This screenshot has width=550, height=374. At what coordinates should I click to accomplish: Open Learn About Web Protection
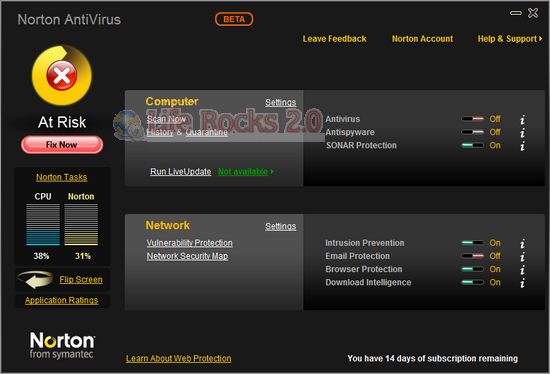click(x=179, y=359)
